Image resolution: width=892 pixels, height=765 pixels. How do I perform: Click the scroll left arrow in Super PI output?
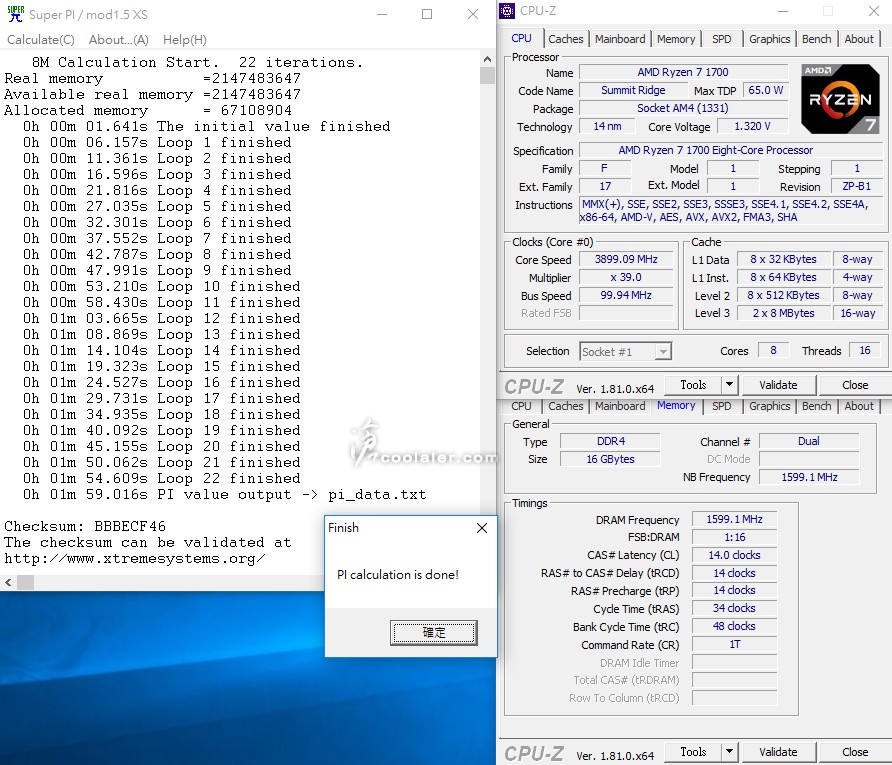click(x=8, y=582)
